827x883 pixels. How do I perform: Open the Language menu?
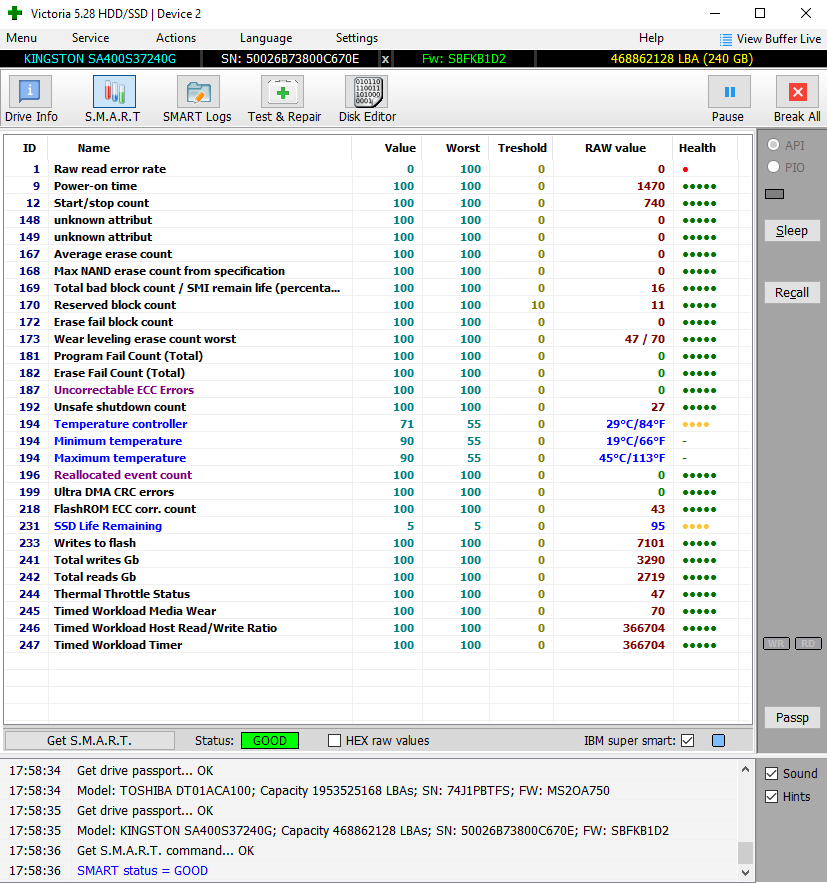point(266,38)
